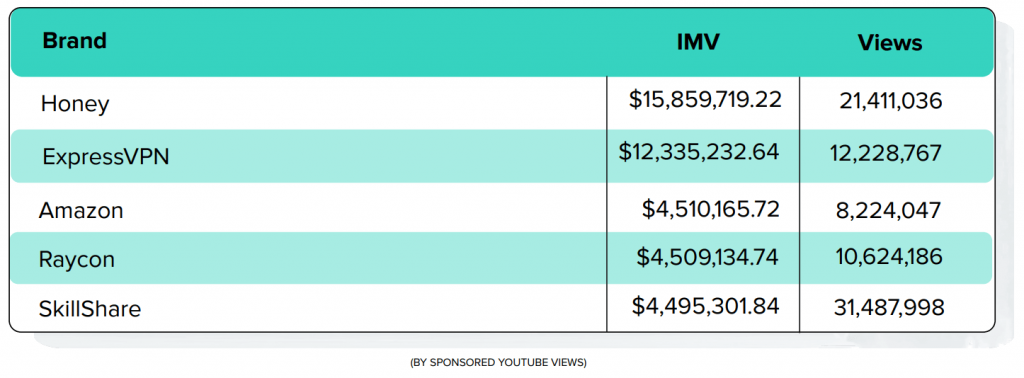Click the 'By Sponsored YouTube Views' caption
This screenshot has height=378, width=1024.
tap(498, 362)
